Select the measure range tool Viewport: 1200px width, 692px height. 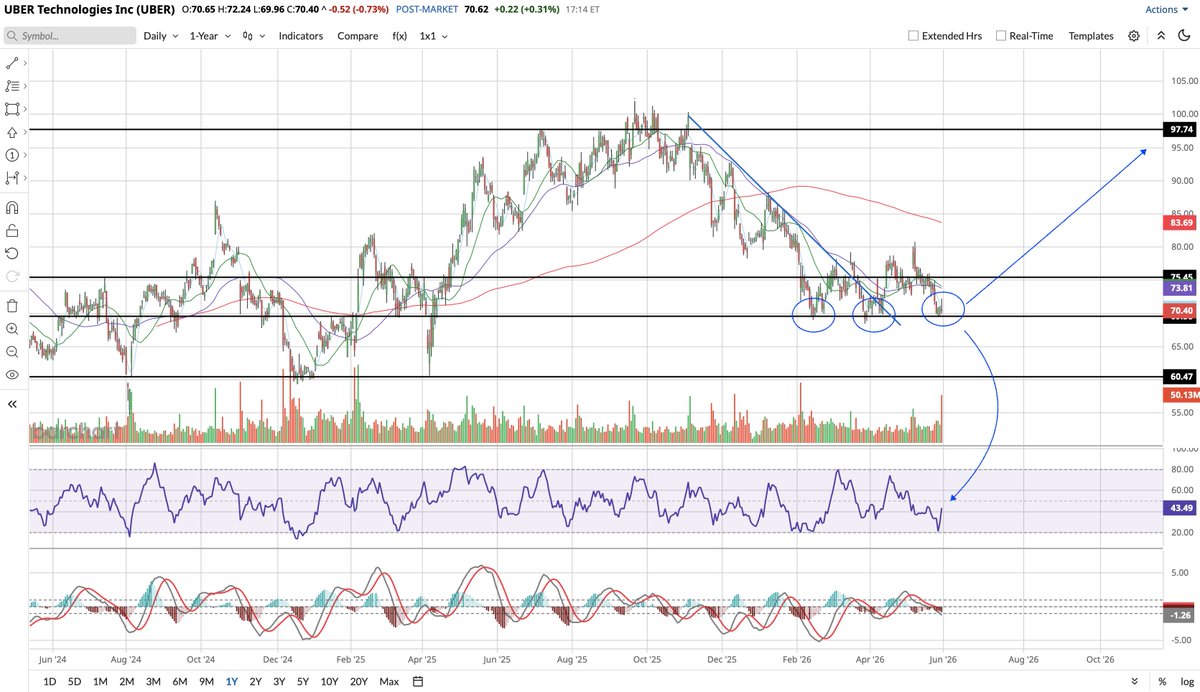11,178
